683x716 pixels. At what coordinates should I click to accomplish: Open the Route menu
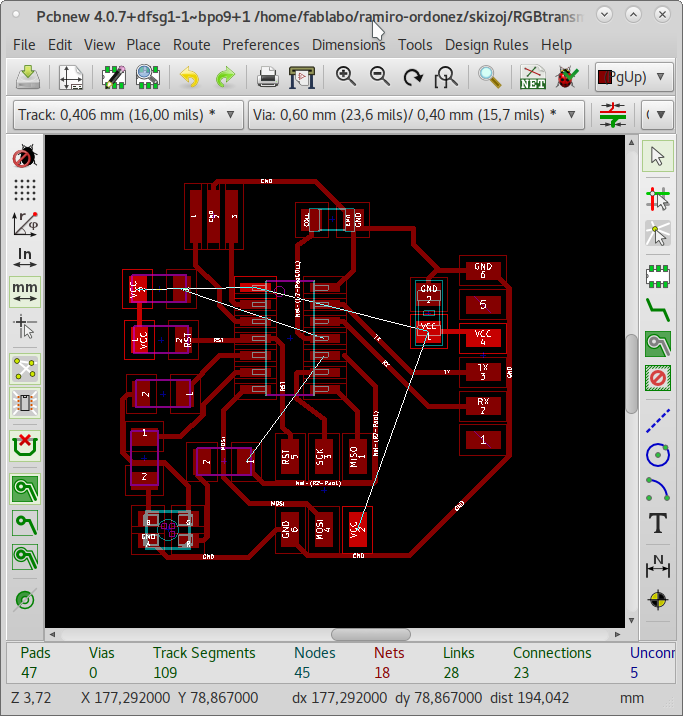pos(191,45)
